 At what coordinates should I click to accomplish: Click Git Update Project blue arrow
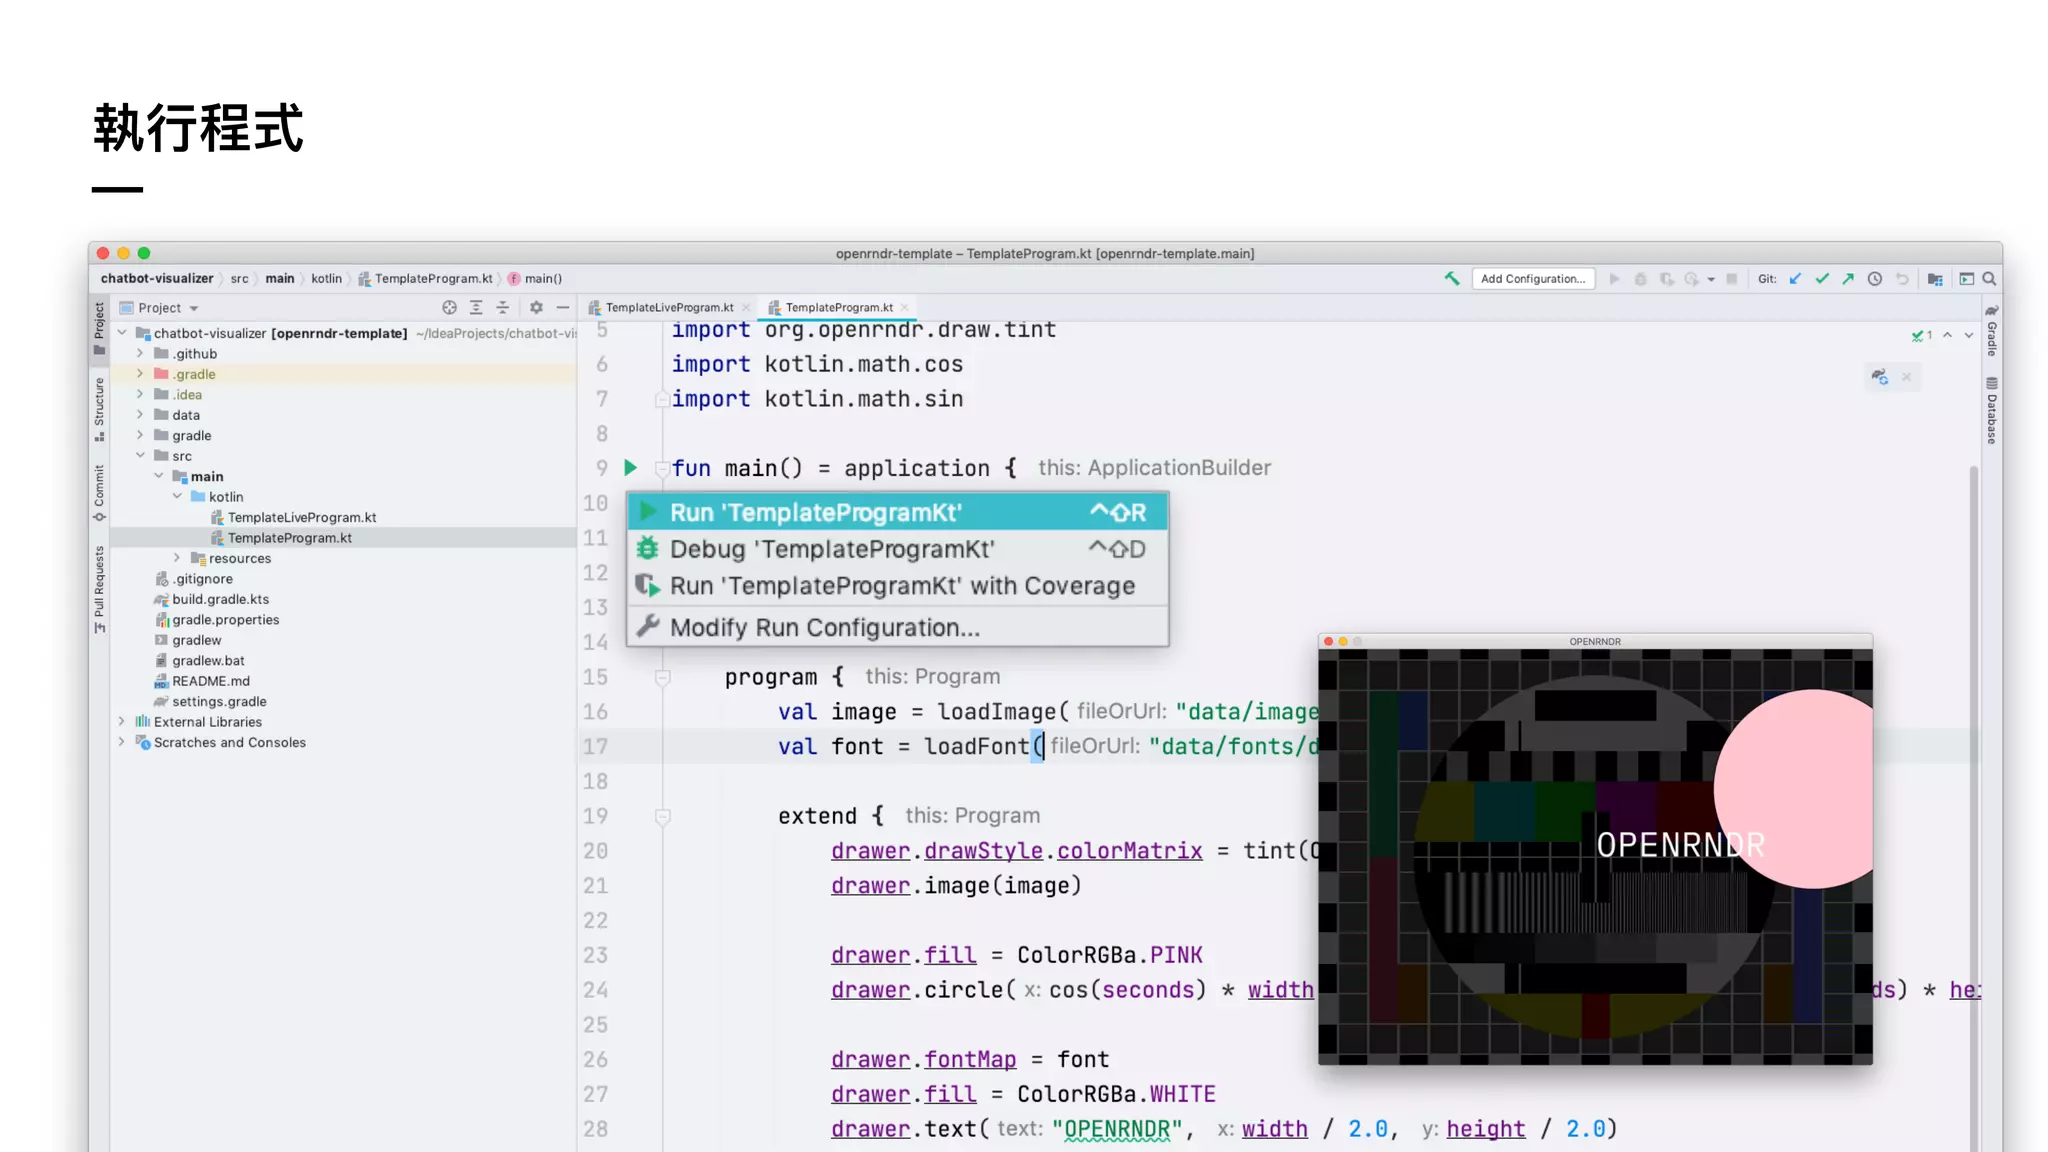[1796, 279]
